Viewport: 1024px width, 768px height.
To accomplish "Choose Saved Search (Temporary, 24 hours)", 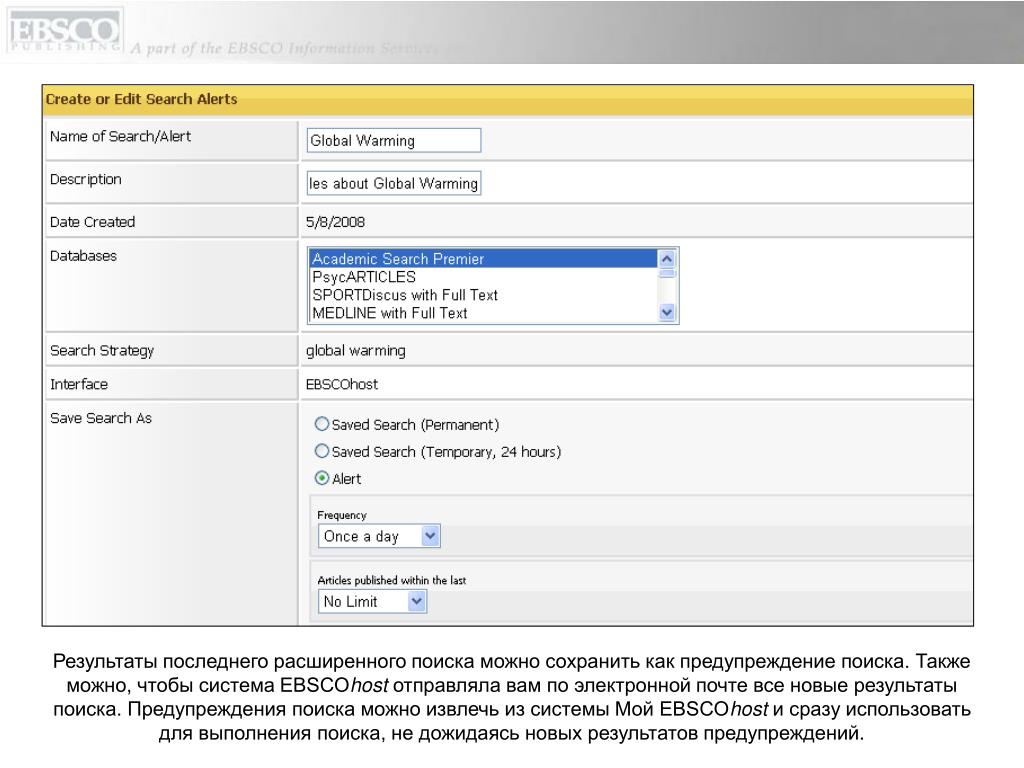I will (x=322, y=451).
